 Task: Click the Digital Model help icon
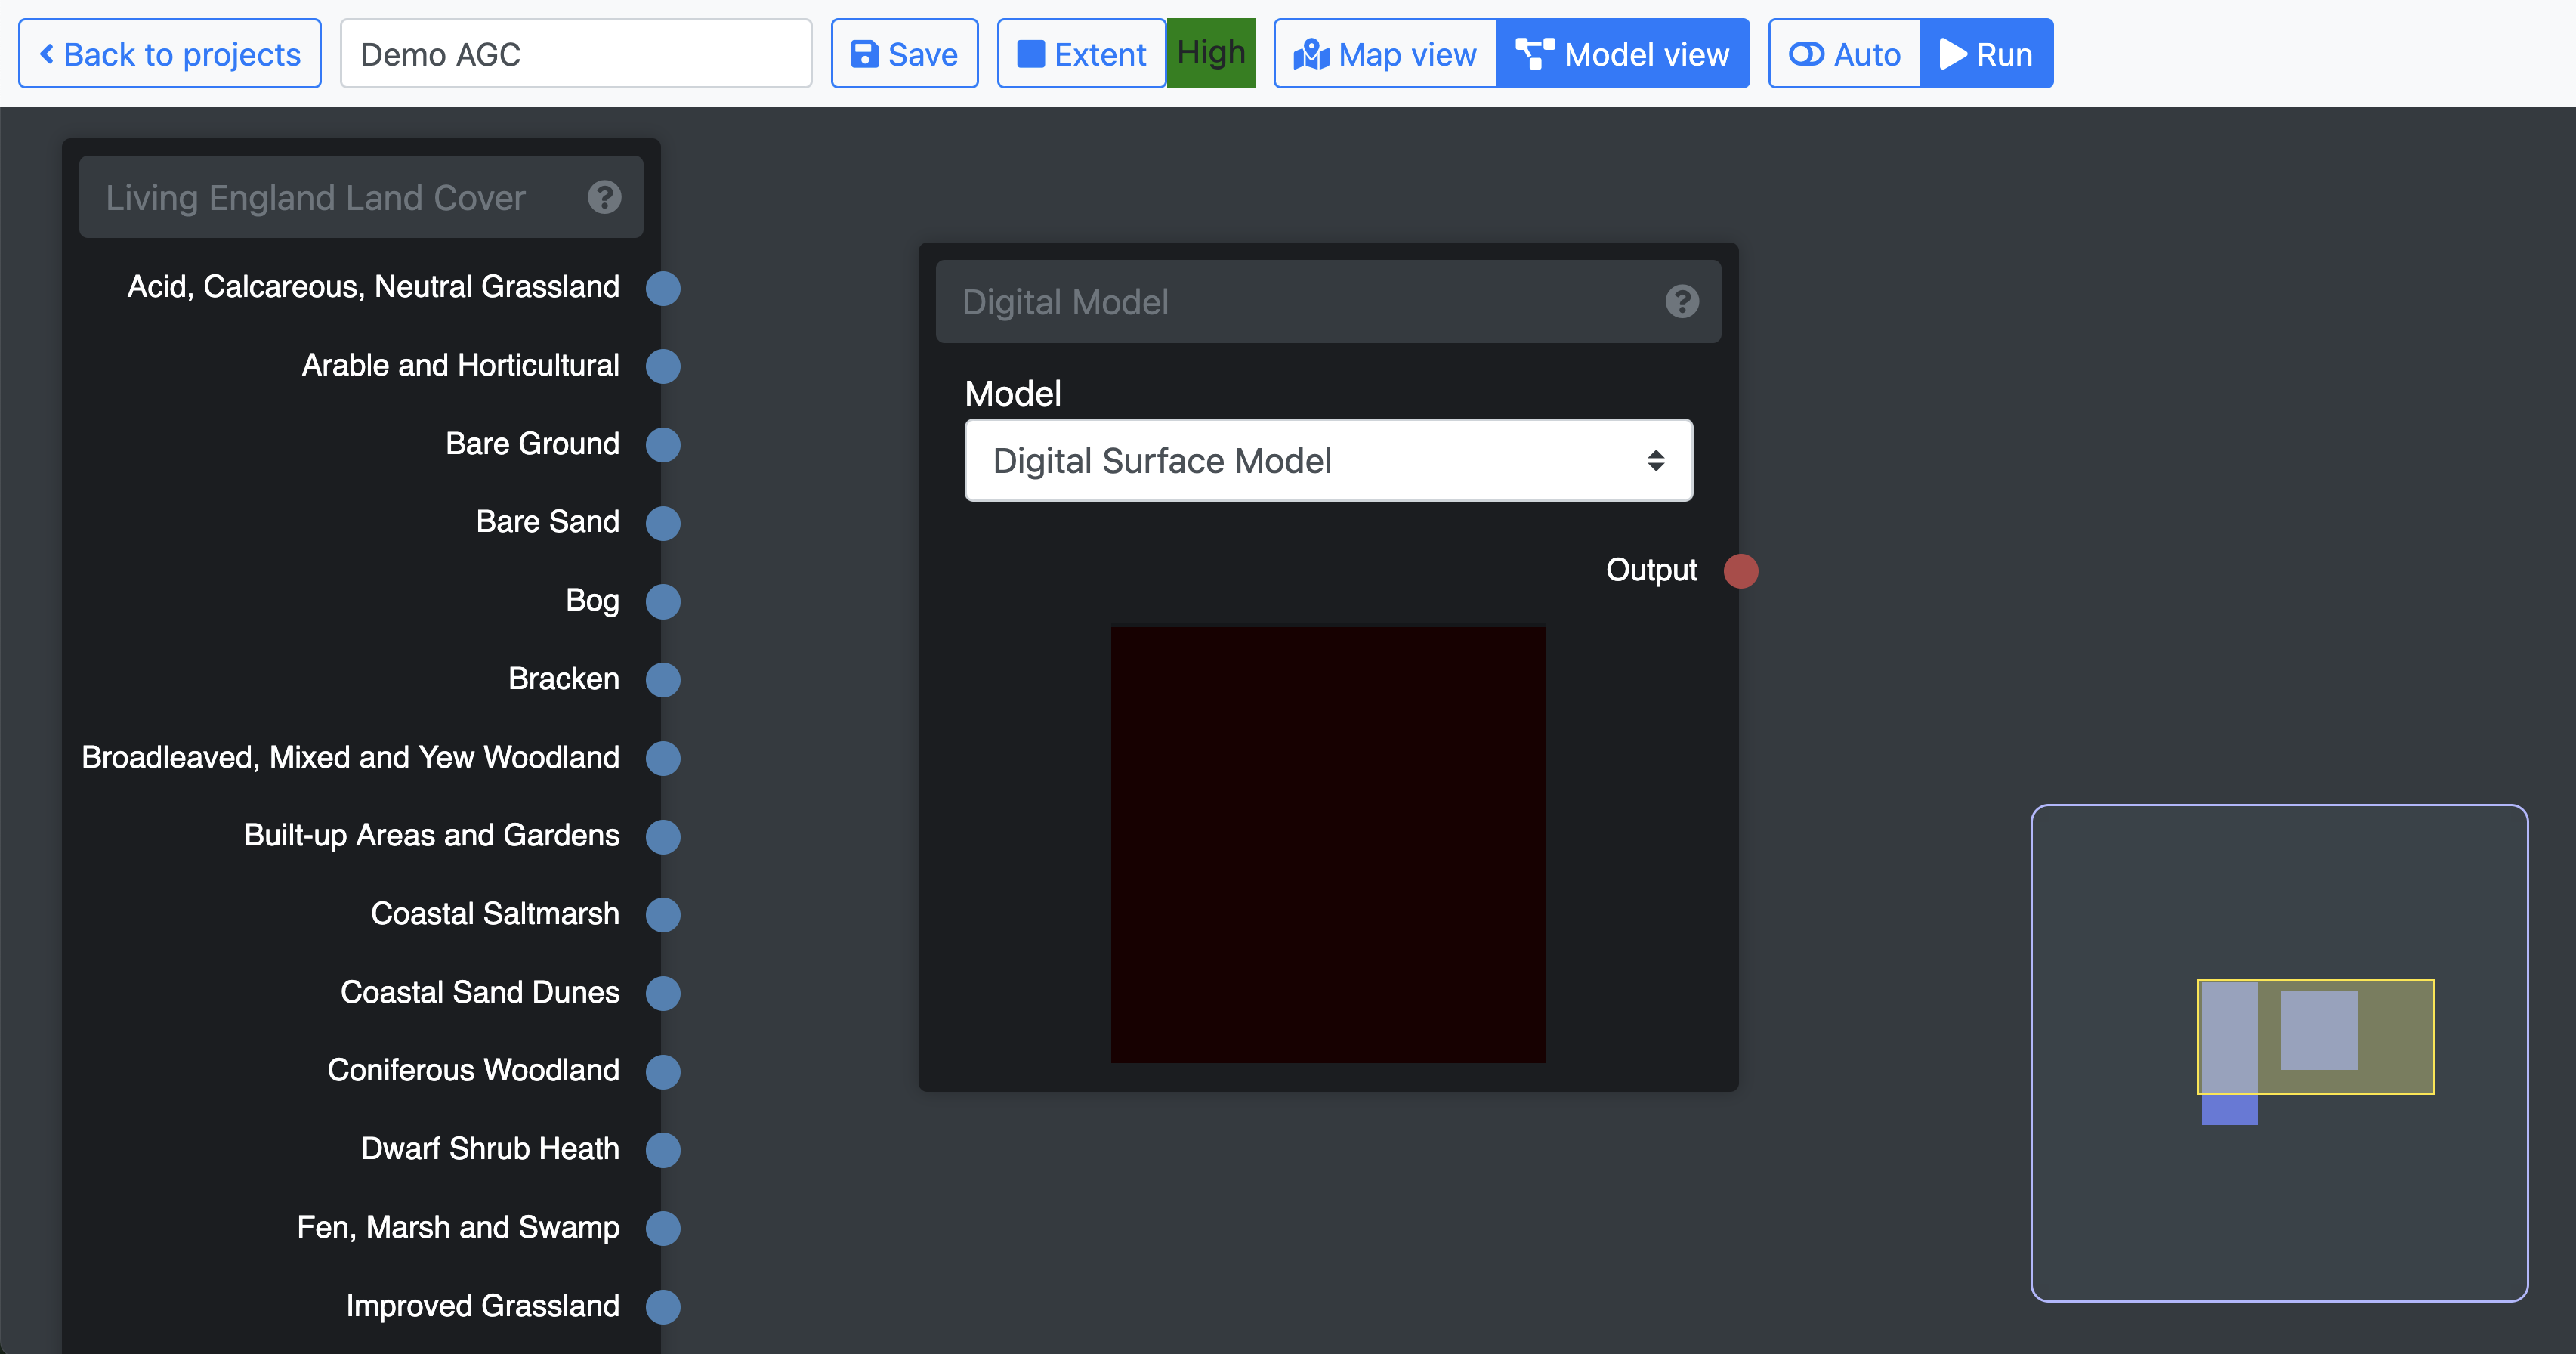1681,301
